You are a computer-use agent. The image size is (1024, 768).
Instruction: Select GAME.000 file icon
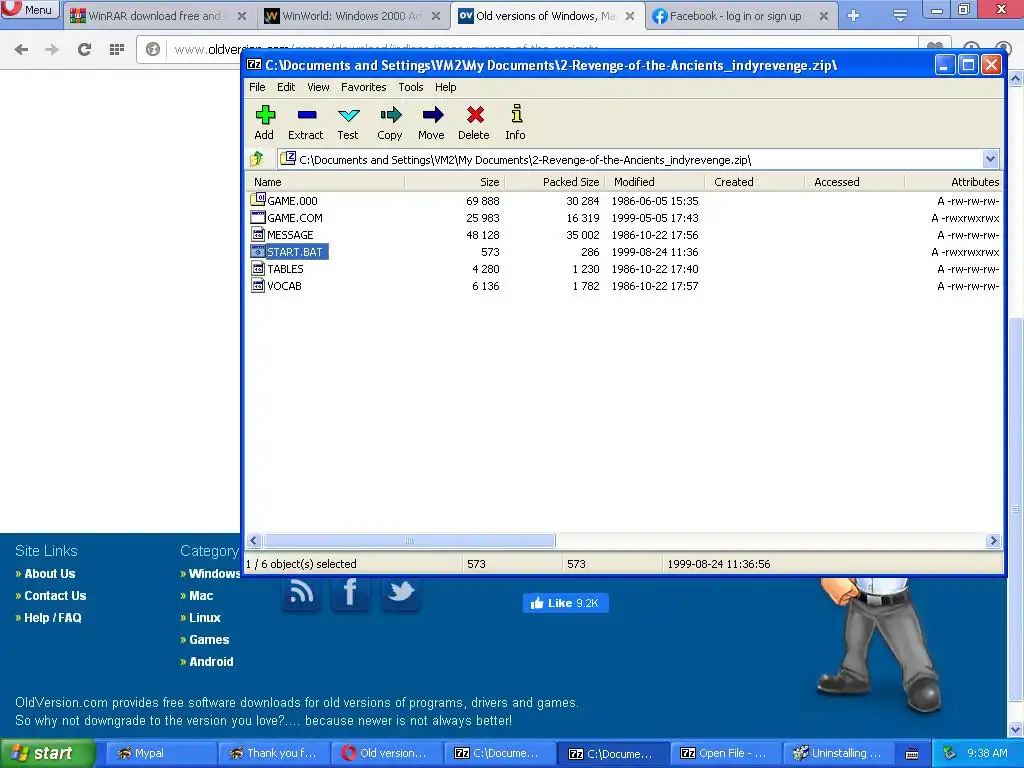click(x=258, y=200)
